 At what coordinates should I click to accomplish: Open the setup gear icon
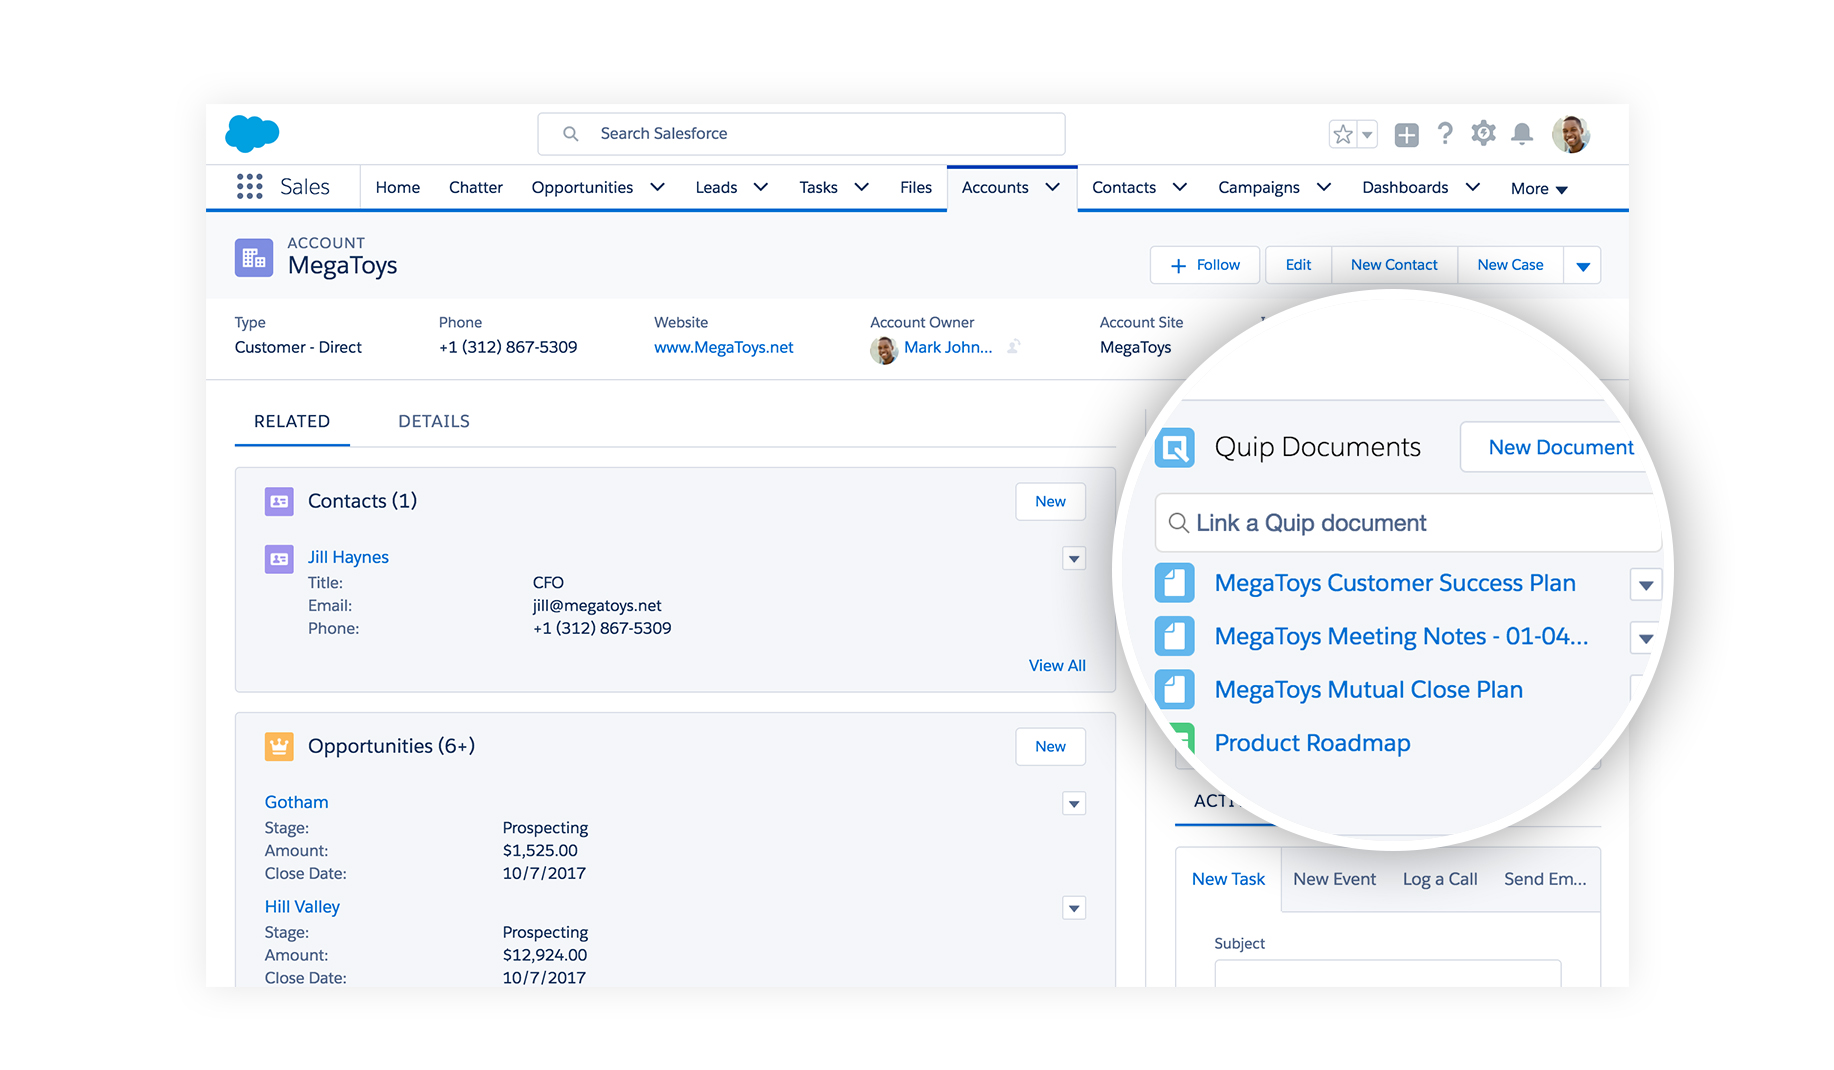click(x=1483, y=133)
